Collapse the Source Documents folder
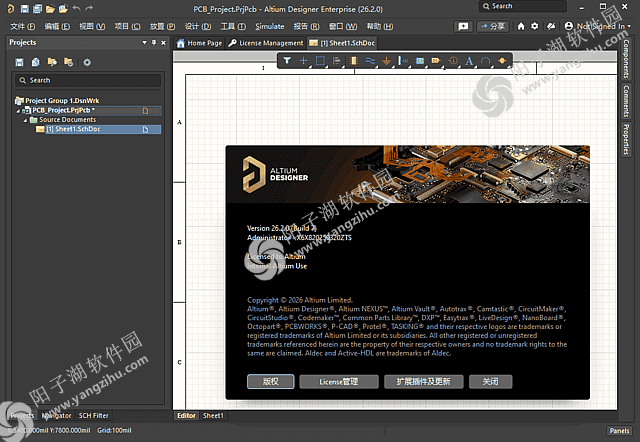Image resolution: width=640 pixels, height=442 pixels. tap(25, 120)
